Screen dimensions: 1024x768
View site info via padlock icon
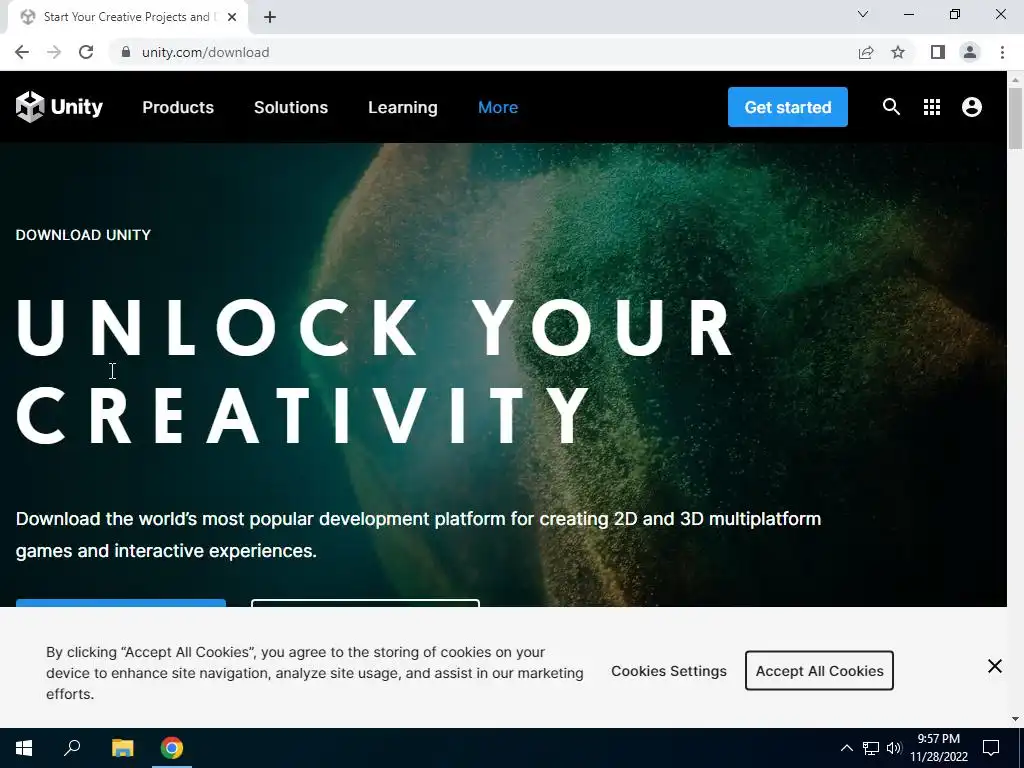click(126, 52)
